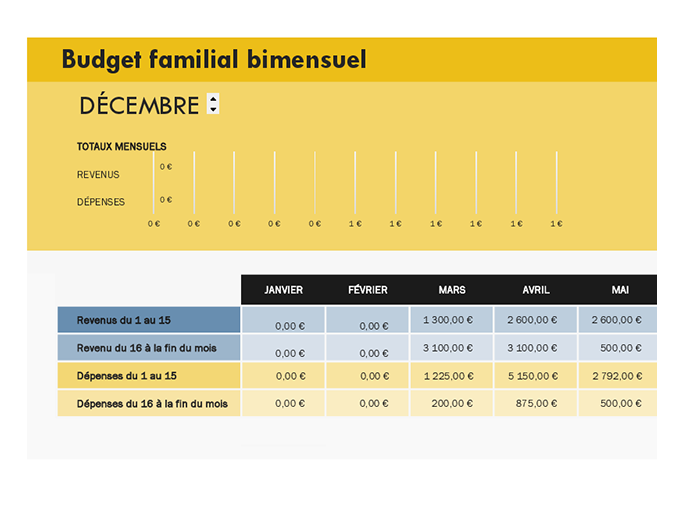Click the TOTAUX MENSUELS chart heading
The image size is (675, 520).
click(121, 147)
